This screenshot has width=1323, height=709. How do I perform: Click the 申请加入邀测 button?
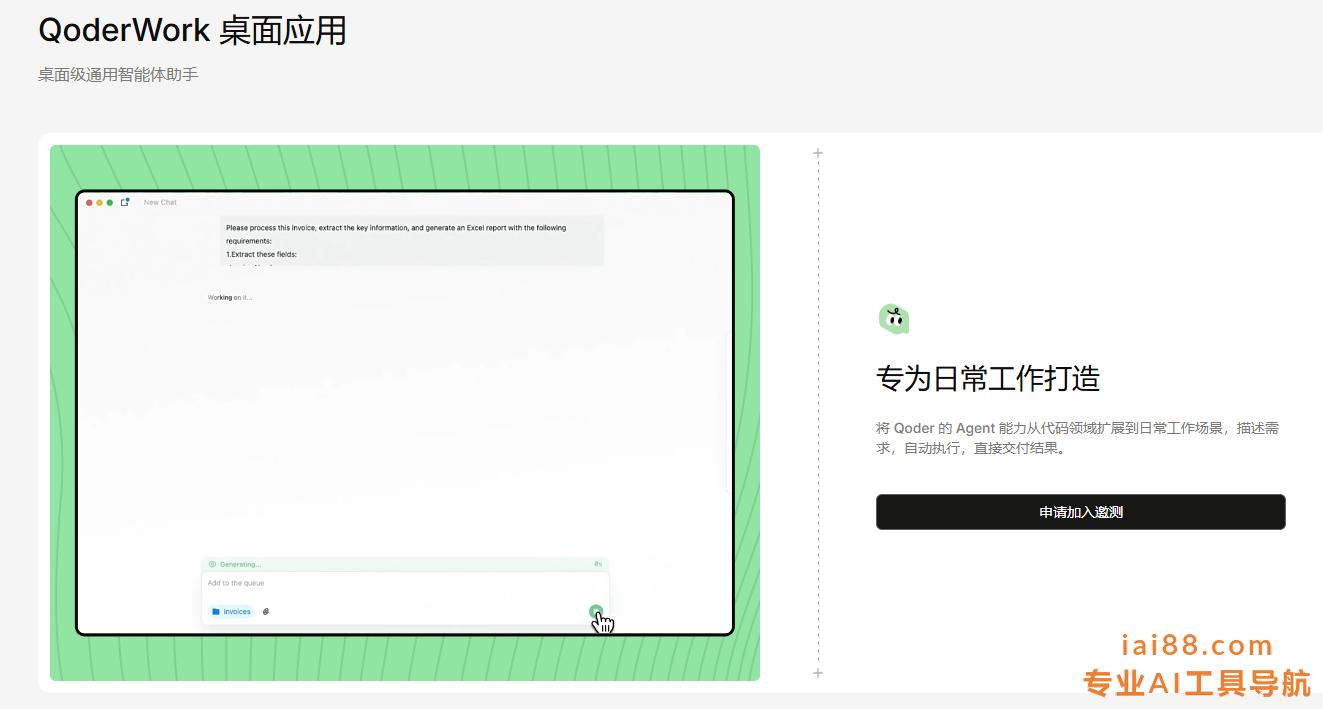tap(1080, 512)
